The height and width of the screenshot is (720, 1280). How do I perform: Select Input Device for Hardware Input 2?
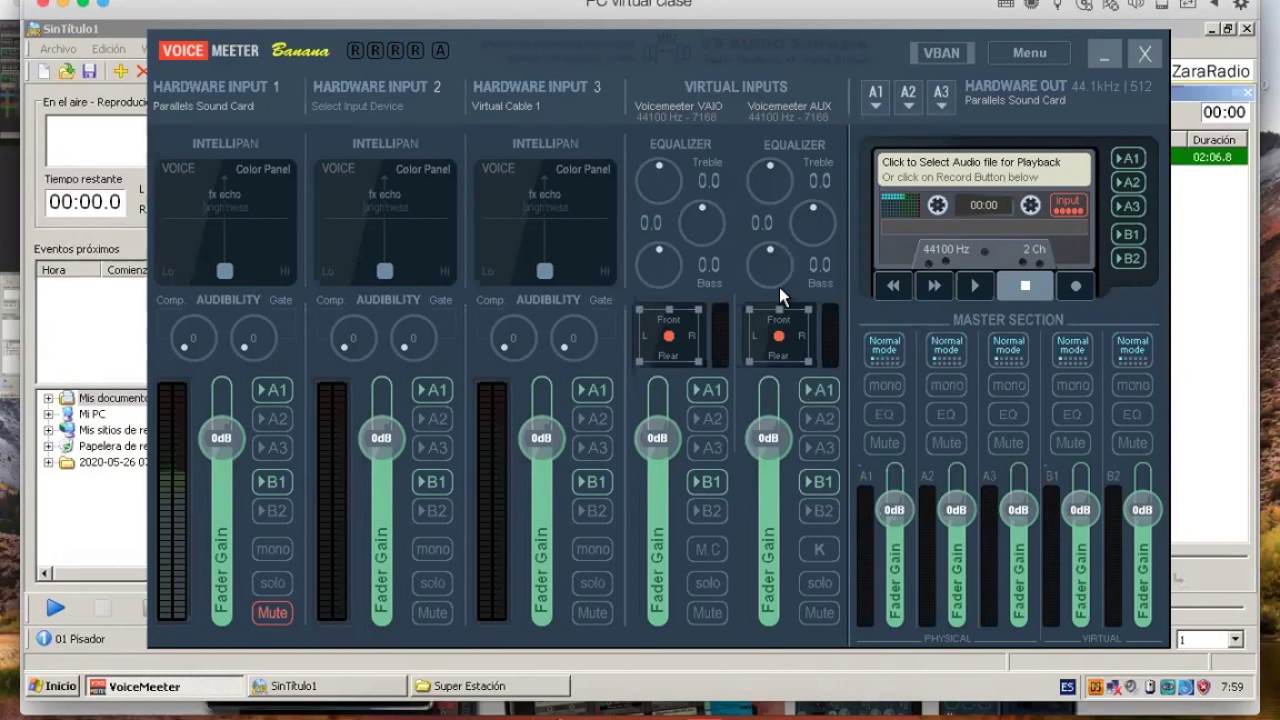(357, 106)
